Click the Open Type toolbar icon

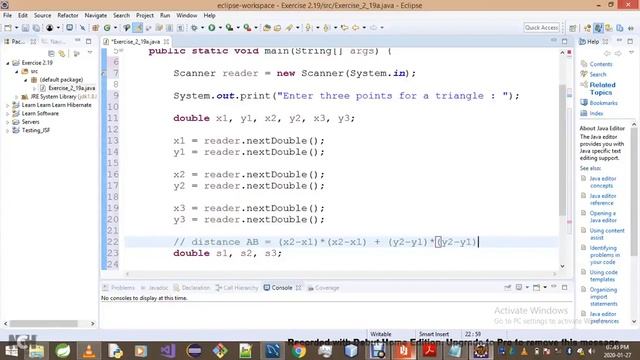(267, 28)
